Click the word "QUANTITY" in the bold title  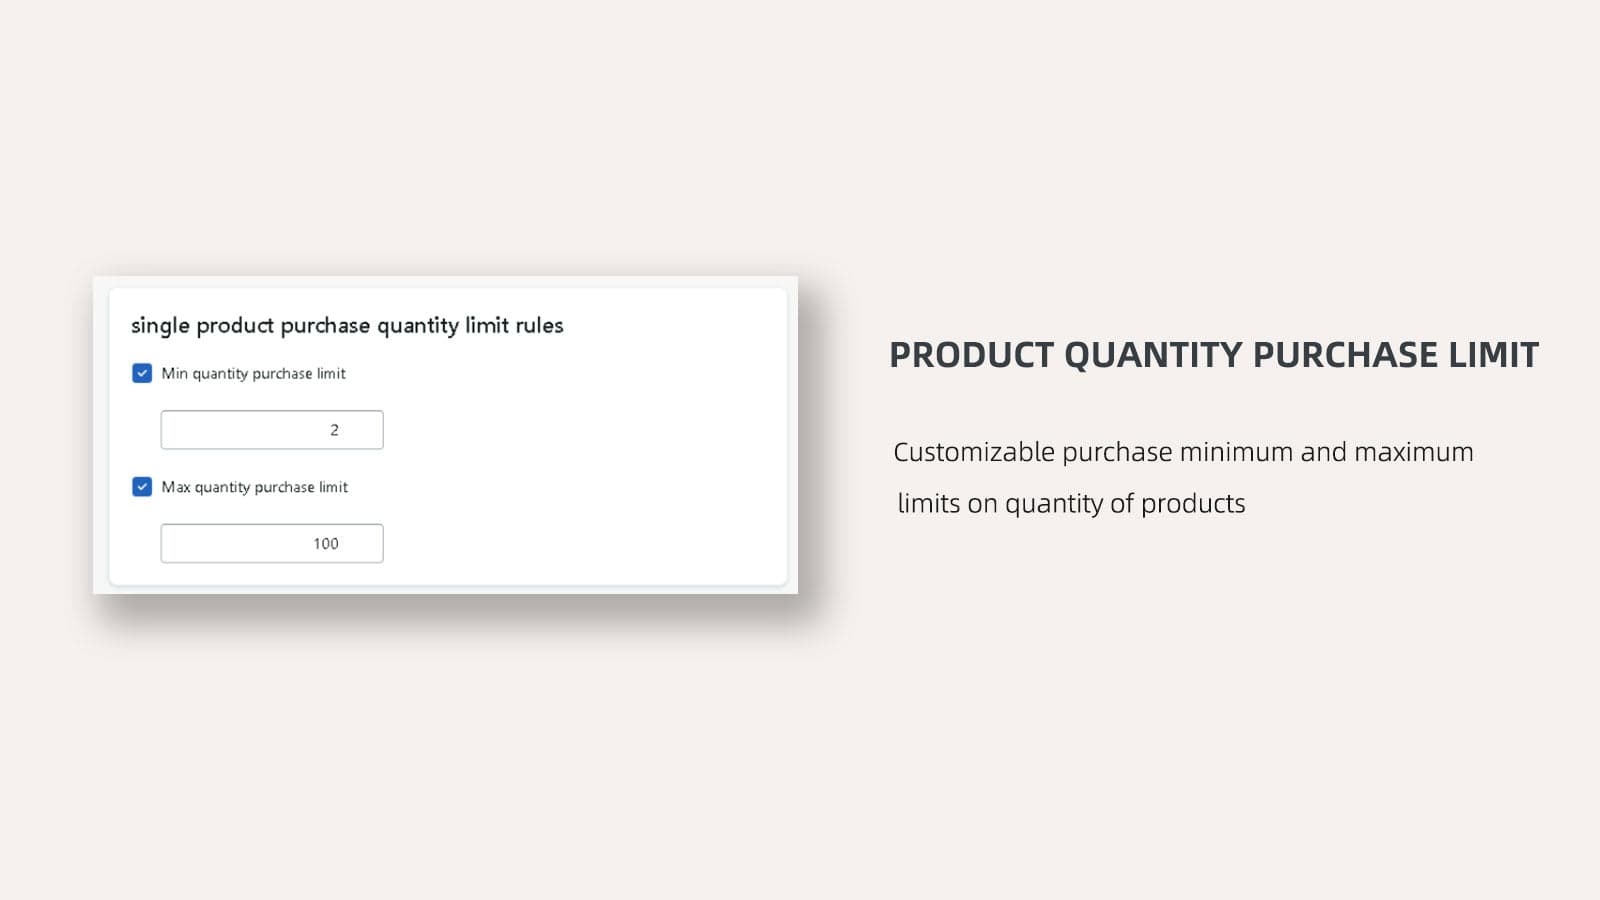[1152, 355]
